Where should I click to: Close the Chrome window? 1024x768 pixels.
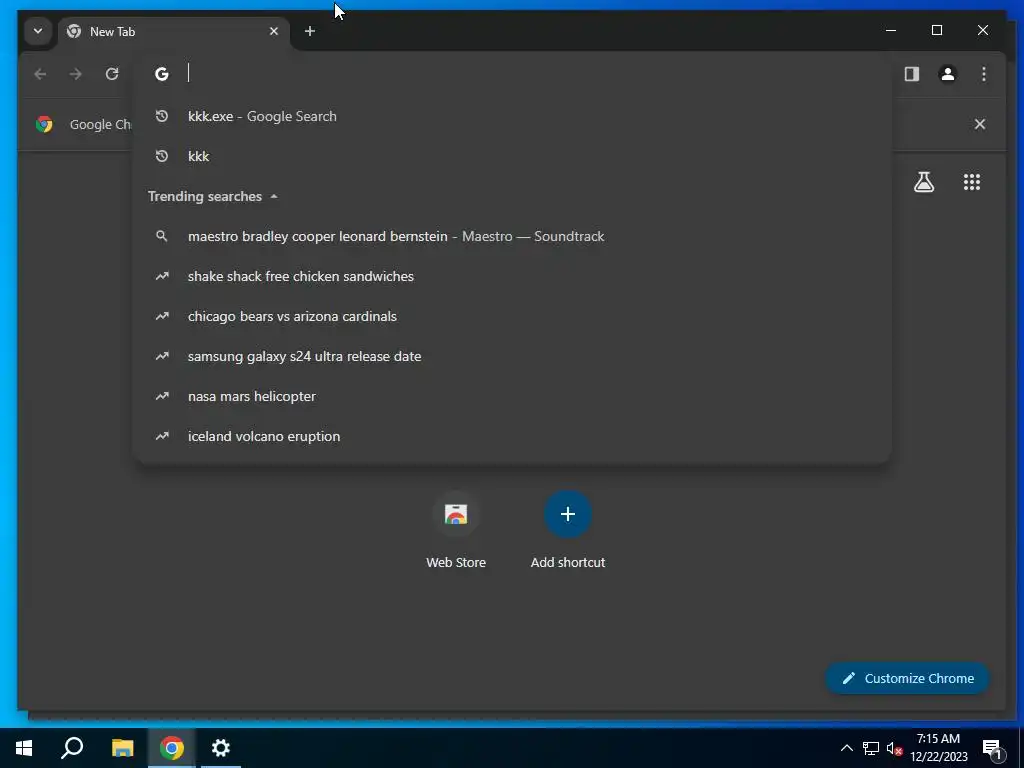tap(983, 30)
